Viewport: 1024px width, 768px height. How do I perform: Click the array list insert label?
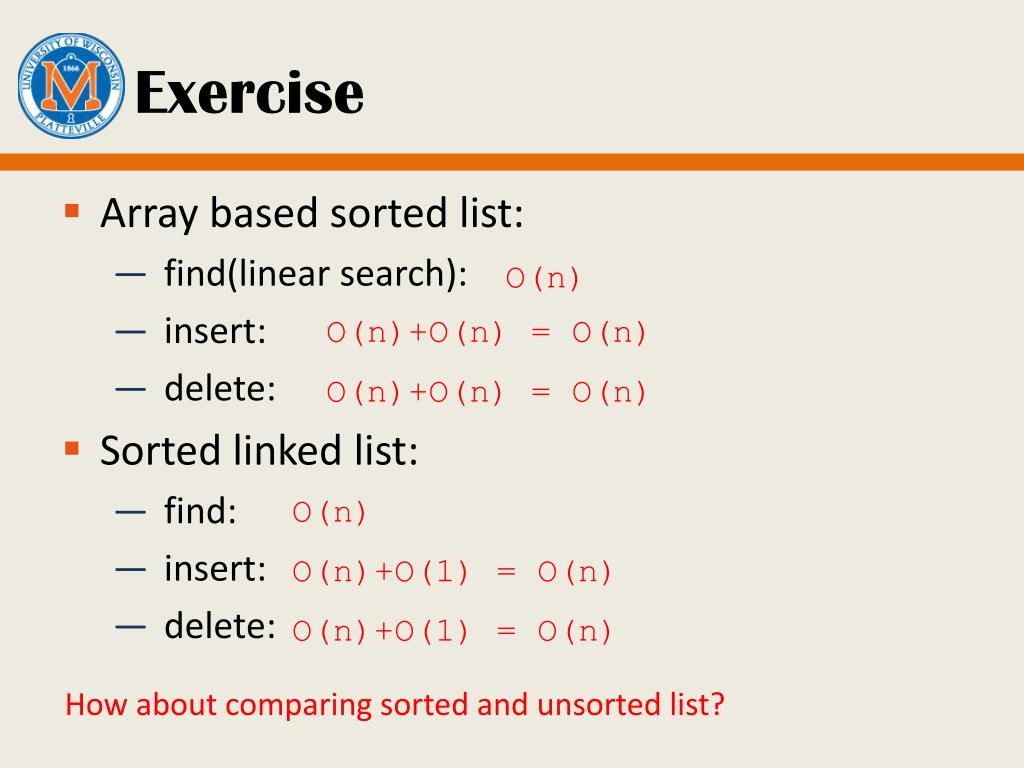[x=215, y=330]
